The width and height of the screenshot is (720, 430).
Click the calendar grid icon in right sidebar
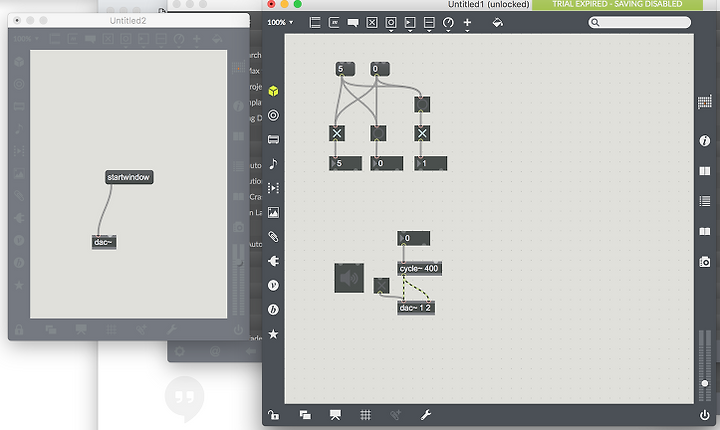pyautogui.click(x=704, y=102)
